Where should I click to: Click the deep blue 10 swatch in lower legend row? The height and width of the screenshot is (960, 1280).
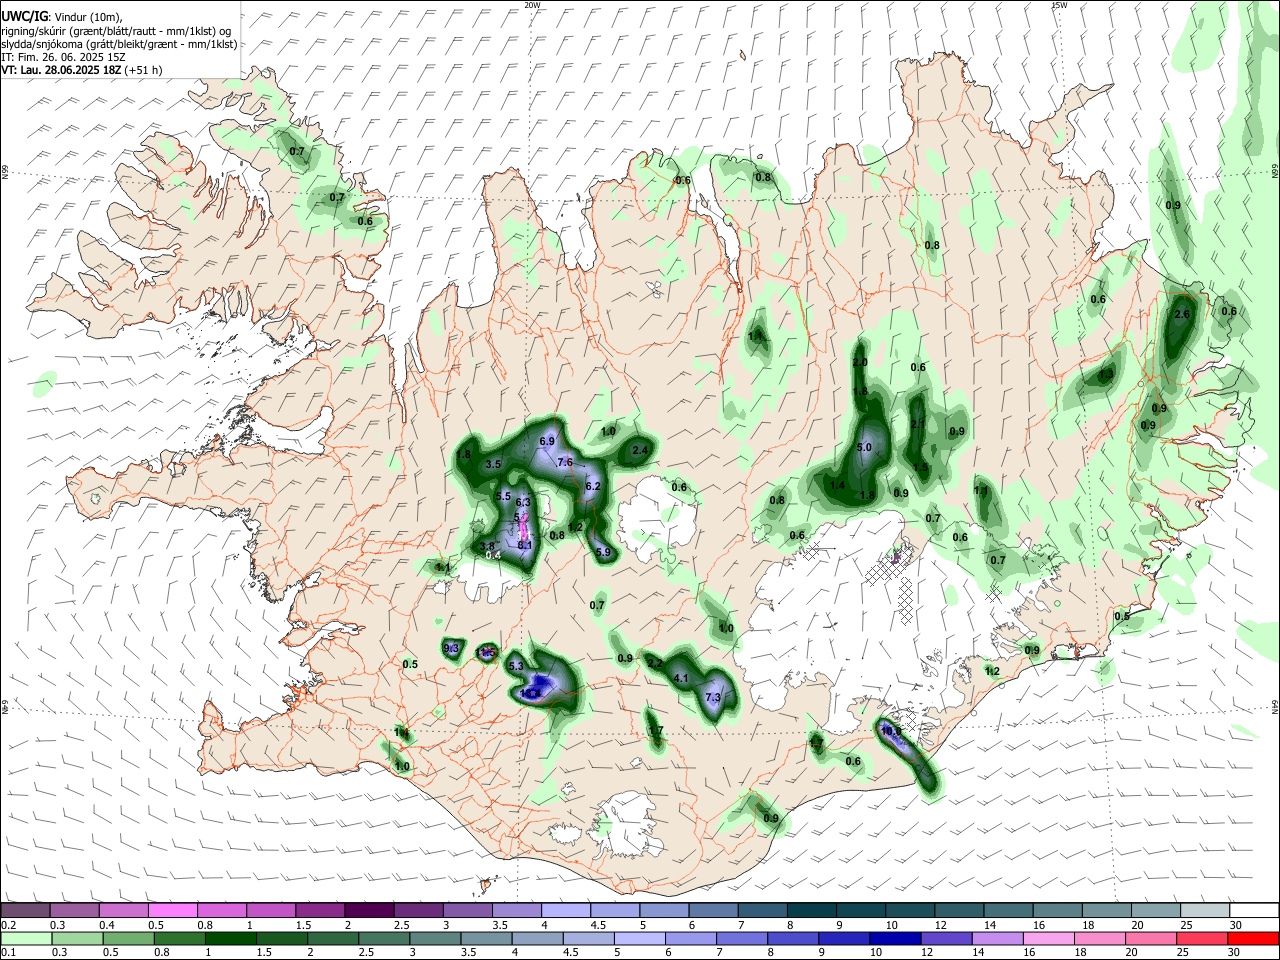(893, 938)
